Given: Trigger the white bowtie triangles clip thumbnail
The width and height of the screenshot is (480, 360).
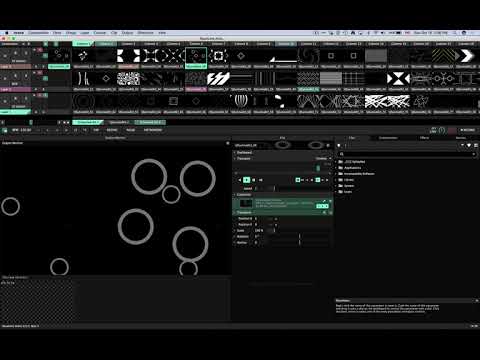Looking at the screenshot, I should [398, 79].
